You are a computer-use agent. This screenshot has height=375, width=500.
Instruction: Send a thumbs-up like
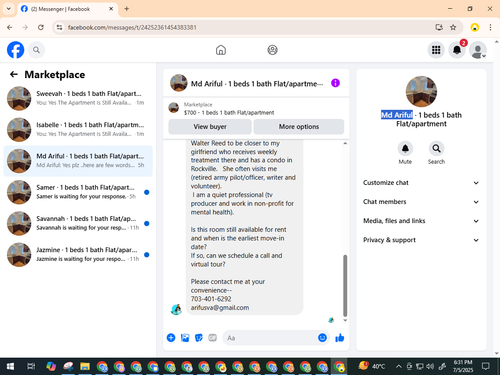coord(340,338)
